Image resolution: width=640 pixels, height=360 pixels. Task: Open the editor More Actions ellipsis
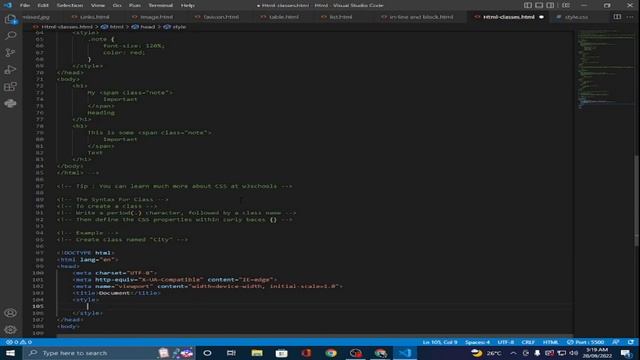click(x=630, y=17)
